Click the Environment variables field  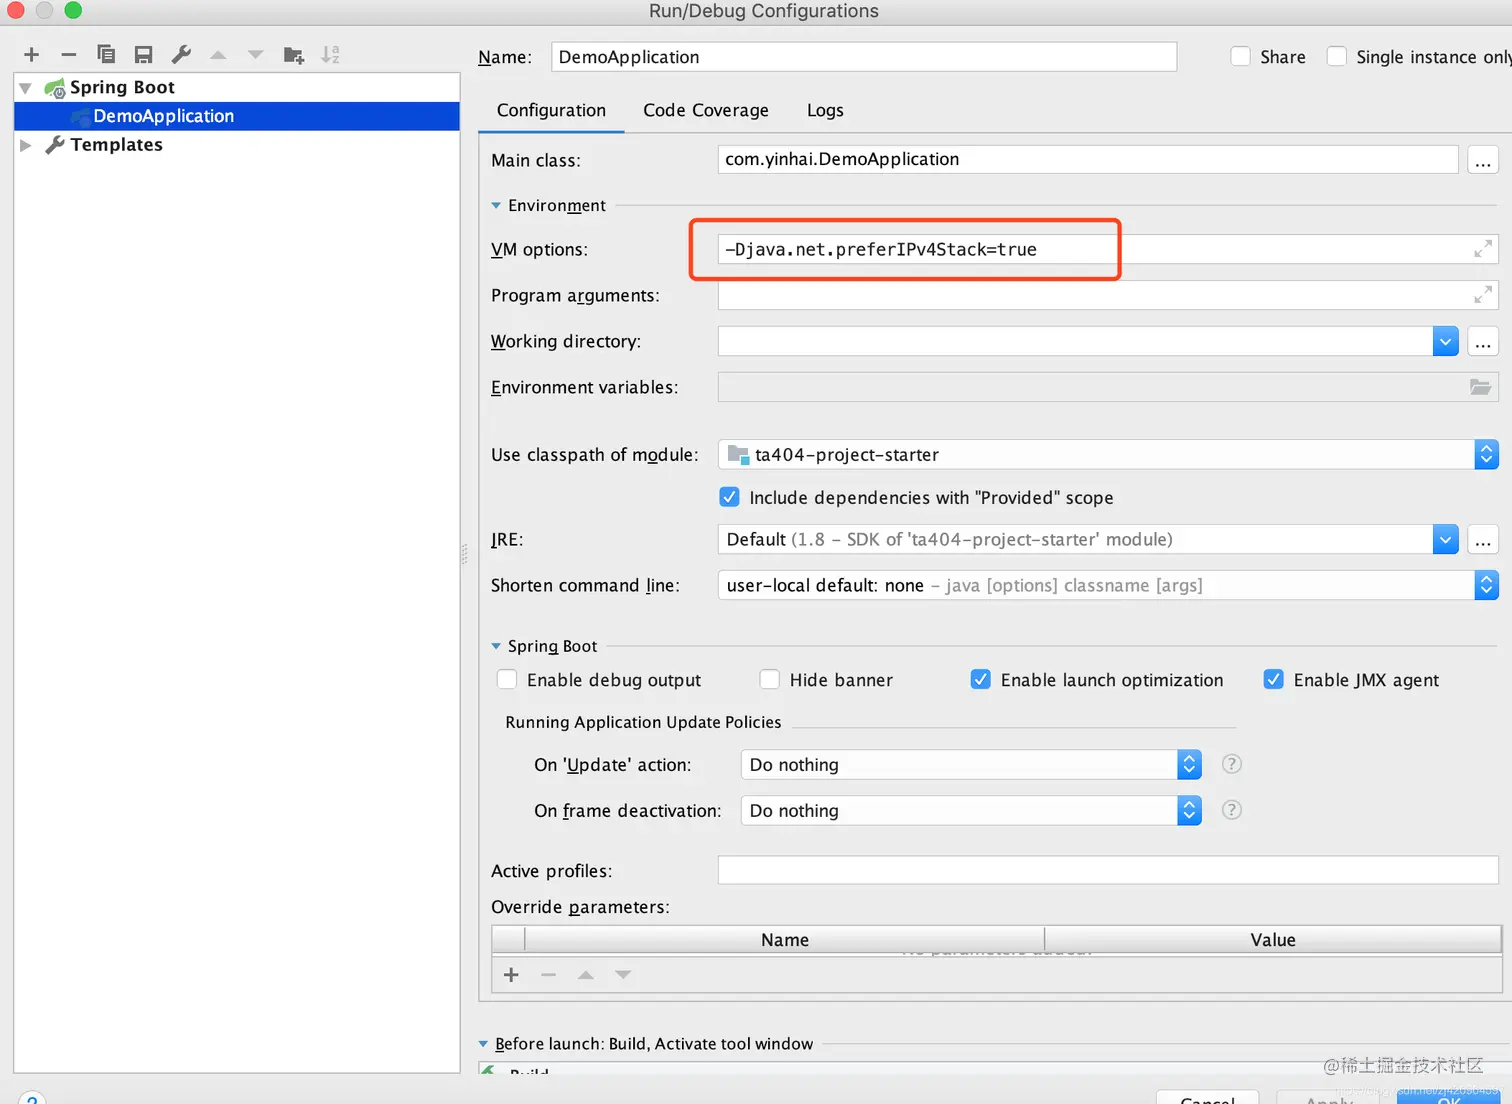[1108, 387]
